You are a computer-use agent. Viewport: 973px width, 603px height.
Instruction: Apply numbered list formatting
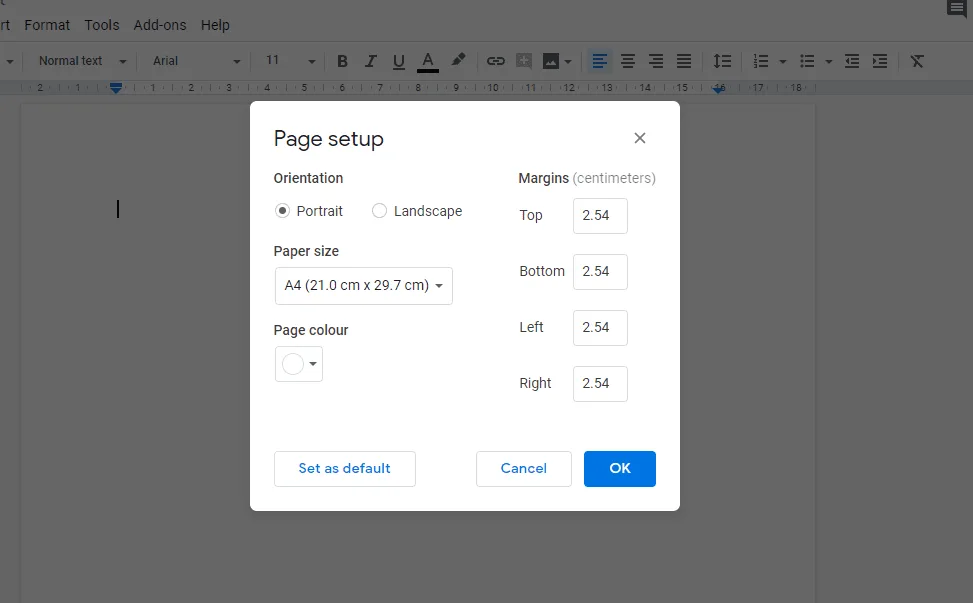click(x=761, y=61)
